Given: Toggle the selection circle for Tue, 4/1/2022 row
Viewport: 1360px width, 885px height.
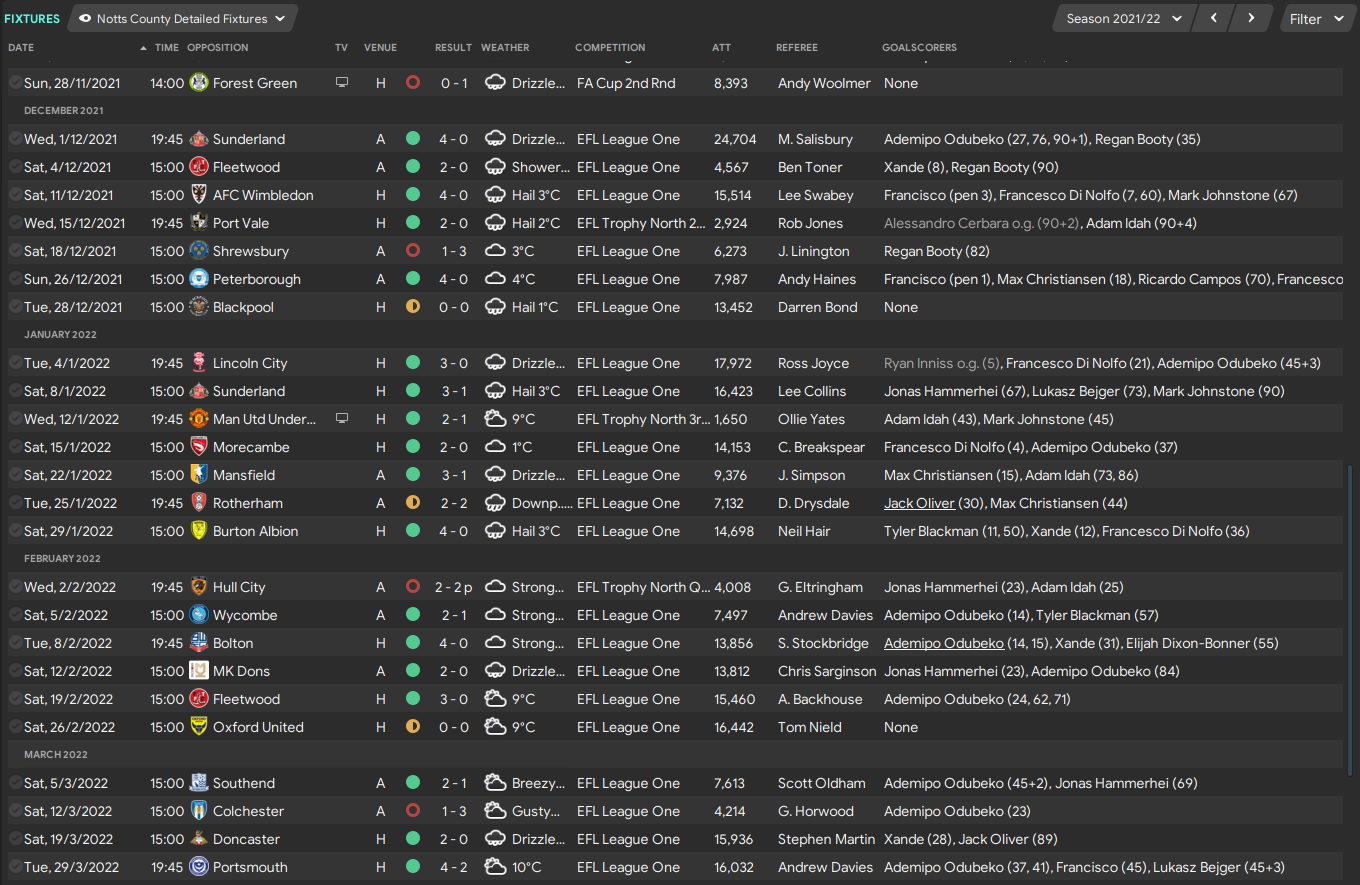Looking at the screenshot, I should click(15, 363).
